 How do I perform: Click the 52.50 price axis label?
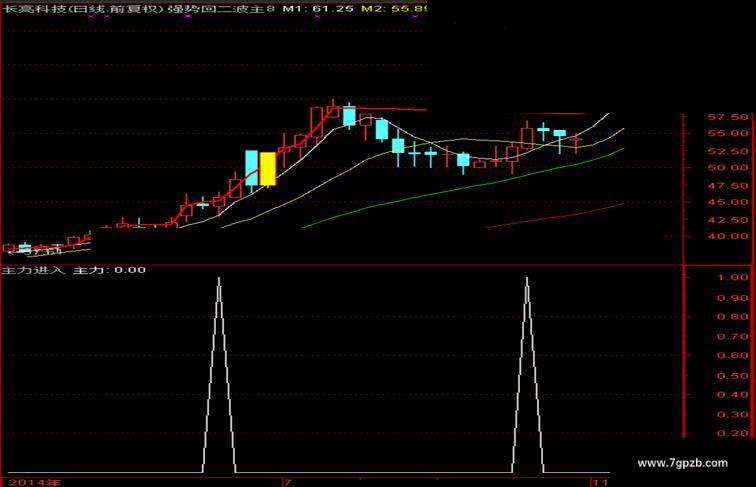pyautogui.click(x=728, y=151)
